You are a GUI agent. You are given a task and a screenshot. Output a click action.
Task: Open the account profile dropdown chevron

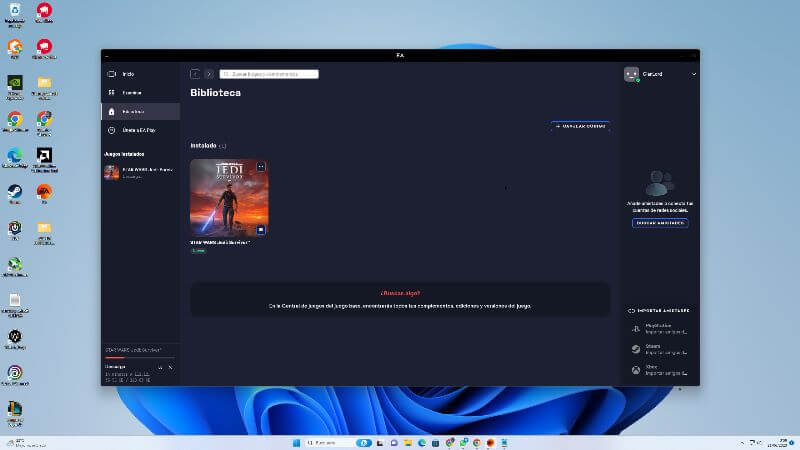coord(693,74)
